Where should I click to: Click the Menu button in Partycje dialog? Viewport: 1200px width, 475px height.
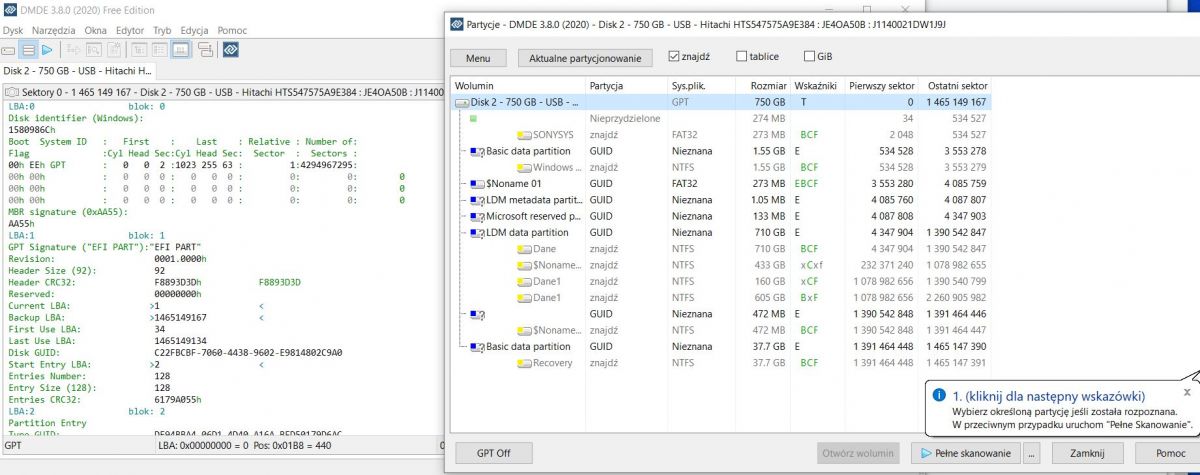[x=478, y=58]
